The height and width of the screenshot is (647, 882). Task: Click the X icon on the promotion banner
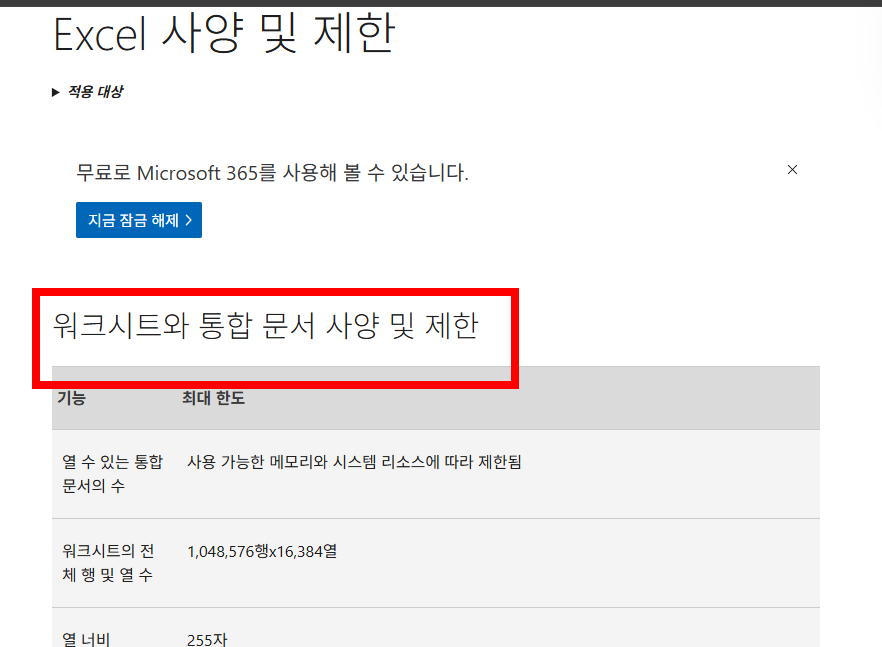[x=792, y=170]
